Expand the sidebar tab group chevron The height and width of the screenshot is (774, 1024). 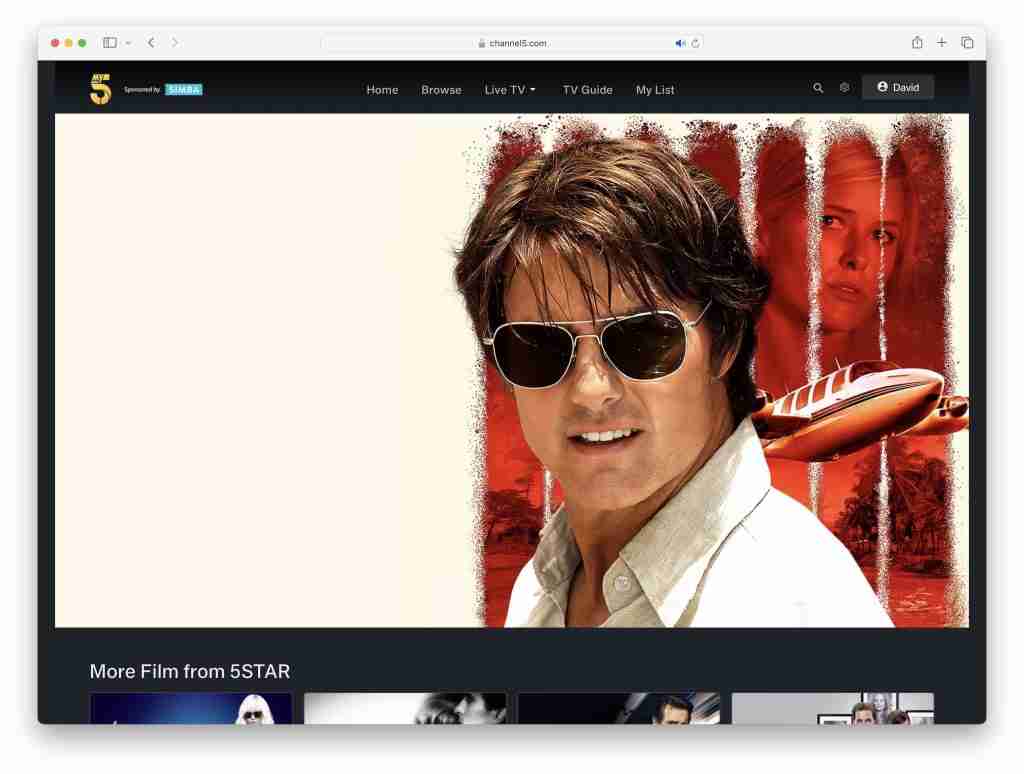pos(129,43)
